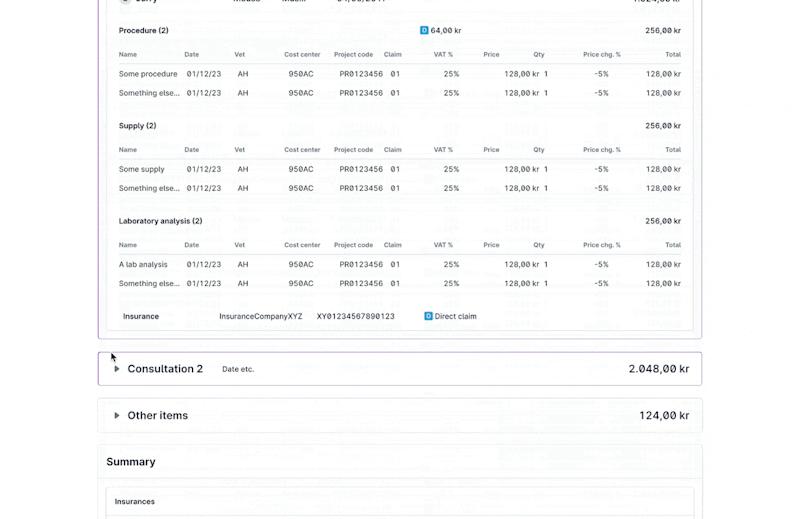This screenshot has width=800, height=519.
Task: Click the Other items title
Action: coord(158,415)
